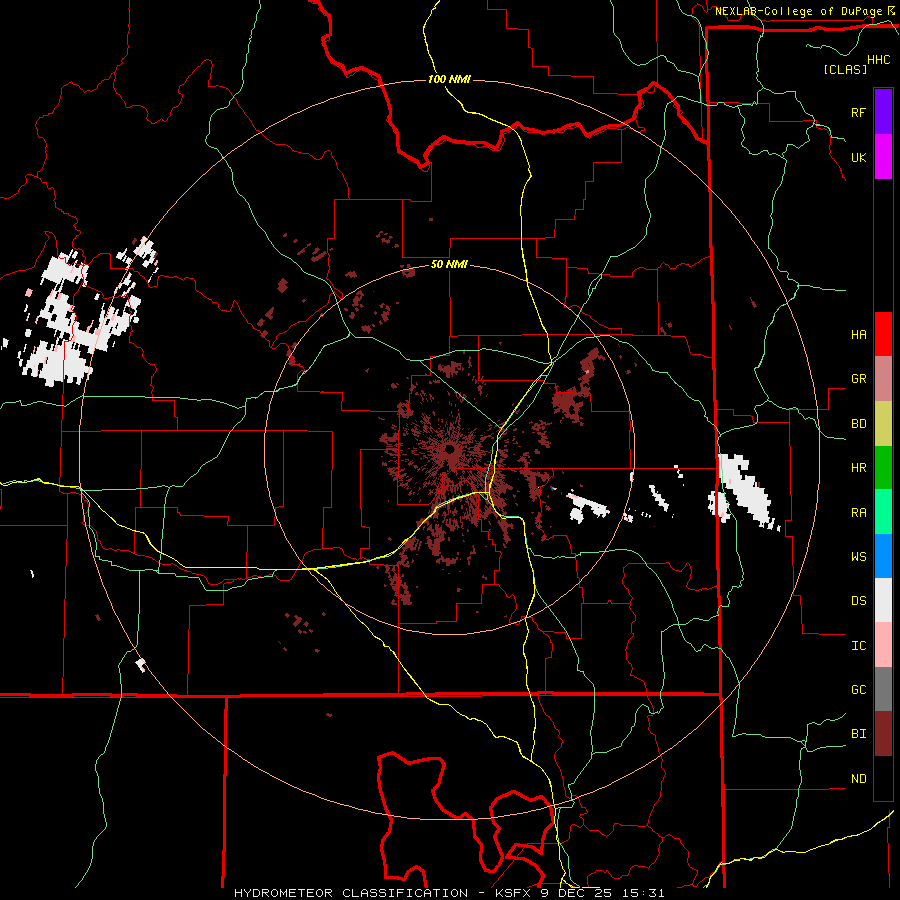Click the HR legend label
The image size is (900, 900).
click(858, 468)
